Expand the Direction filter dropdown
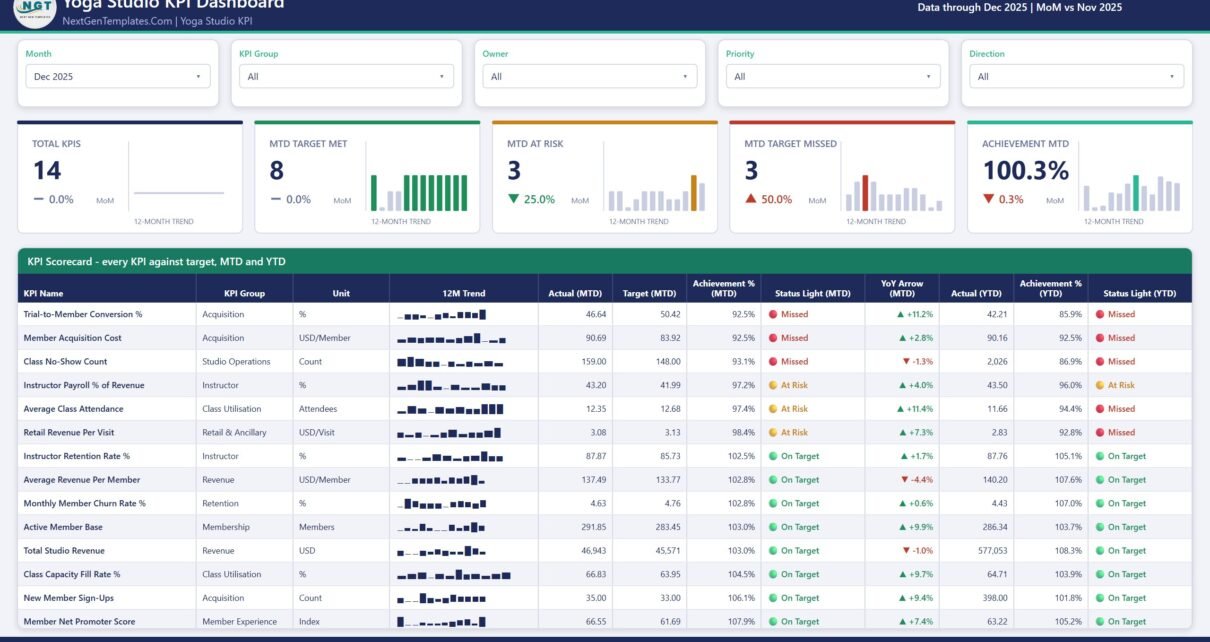 [x=1076, y=76]
